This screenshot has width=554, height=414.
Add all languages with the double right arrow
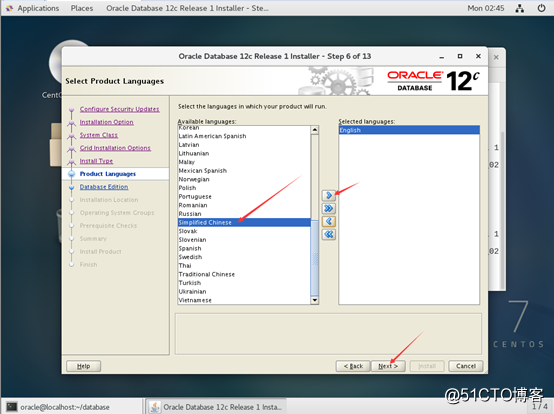coord(329,208)
